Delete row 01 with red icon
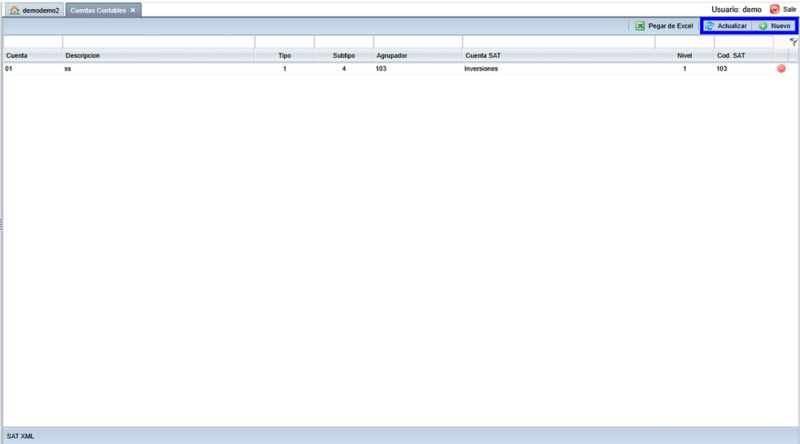The image size is (800, 444). pyautogui.click(x=781, y=68)
